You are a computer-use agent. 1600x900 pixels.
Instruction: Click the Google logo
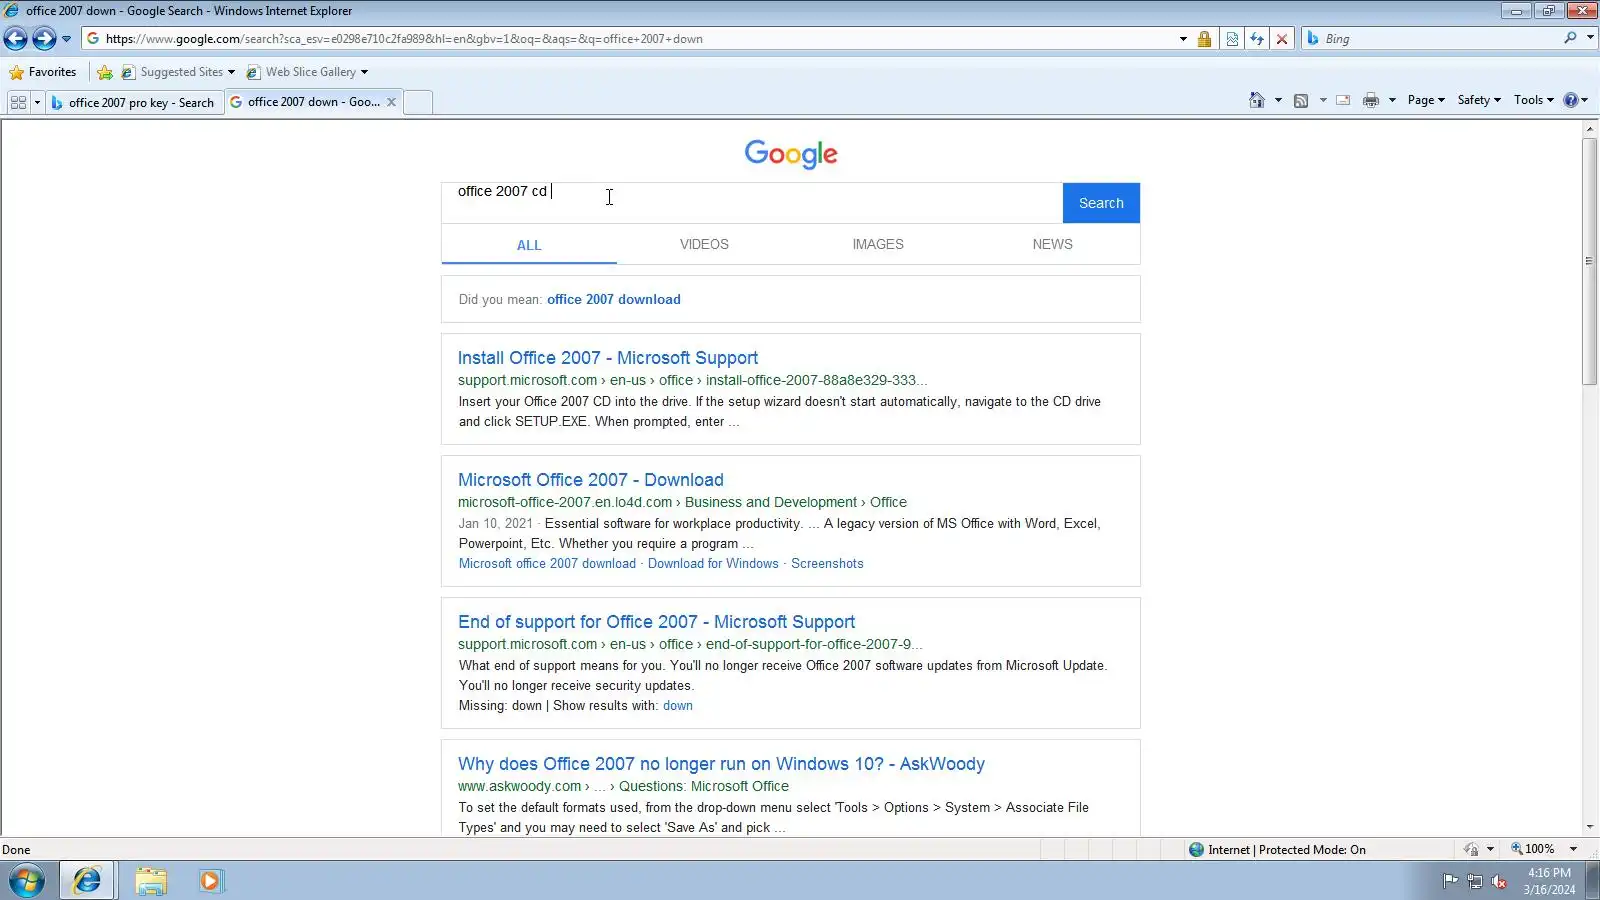(791, 154)
